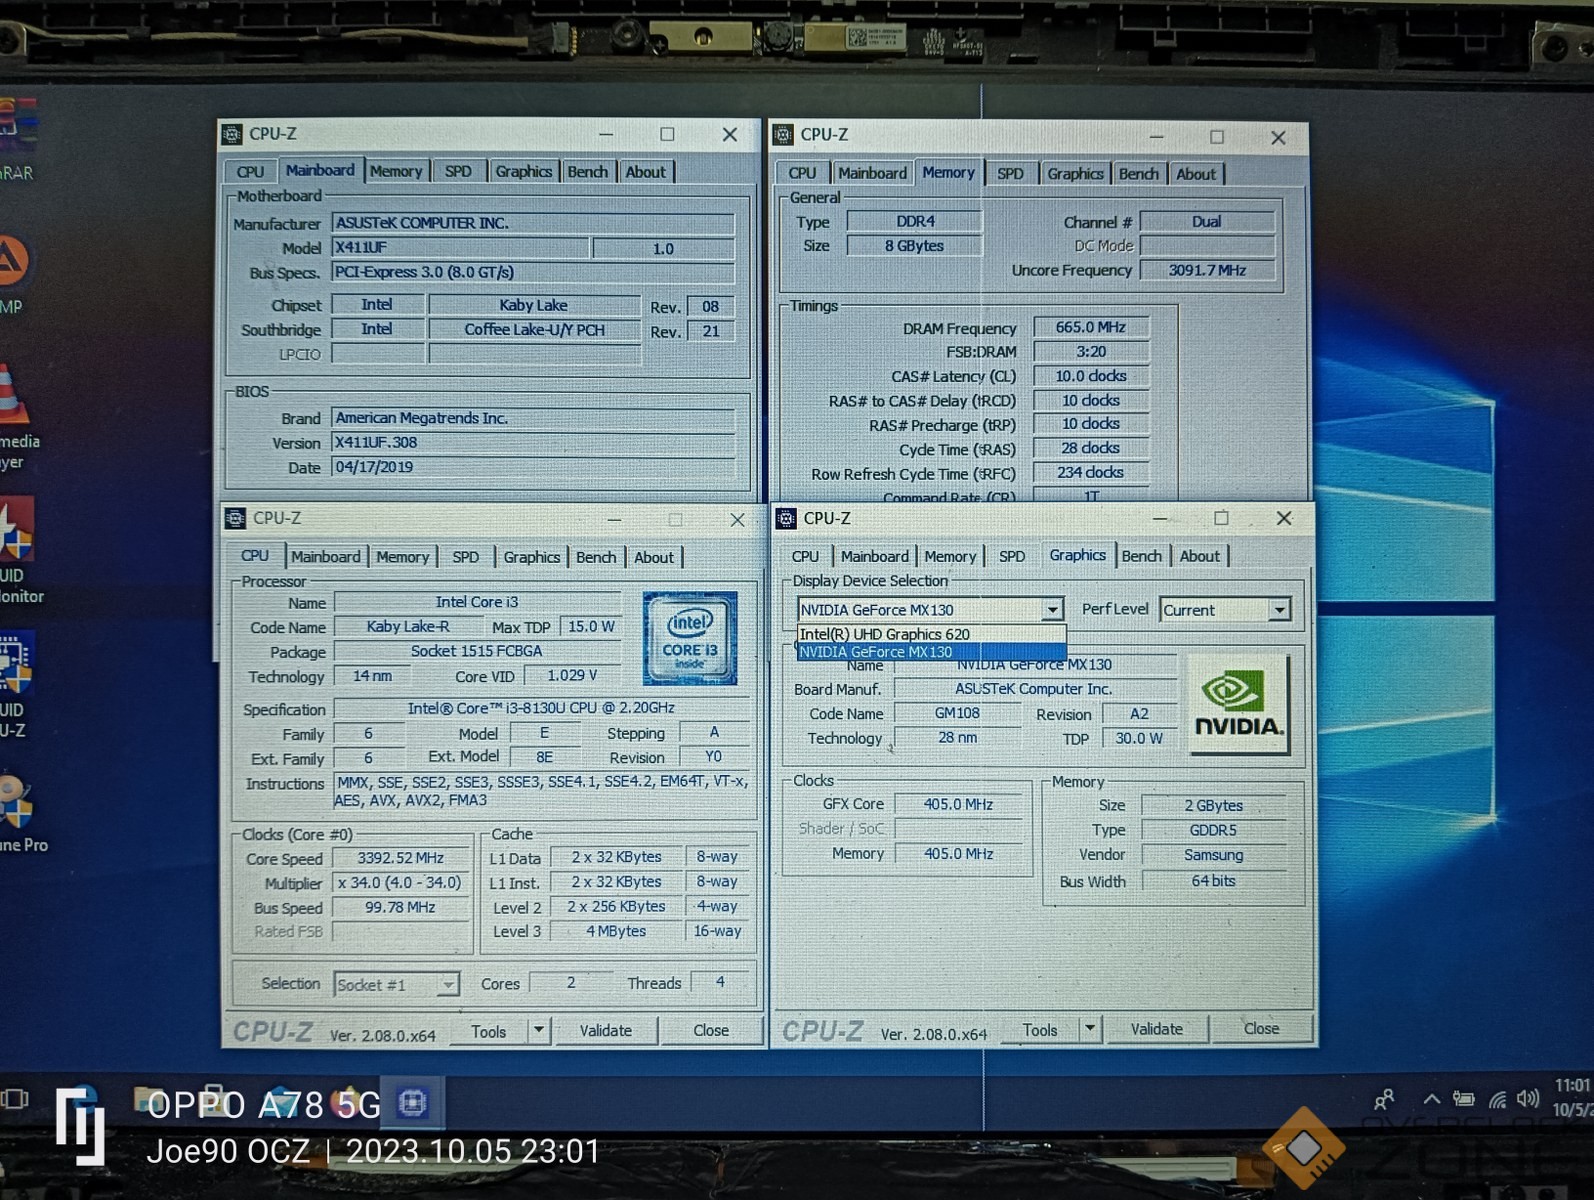The height and width of the screenshot is (1200, 1594).
Task: Open the Memory tab in the Core i3 processor window
Action: (402, 557)
